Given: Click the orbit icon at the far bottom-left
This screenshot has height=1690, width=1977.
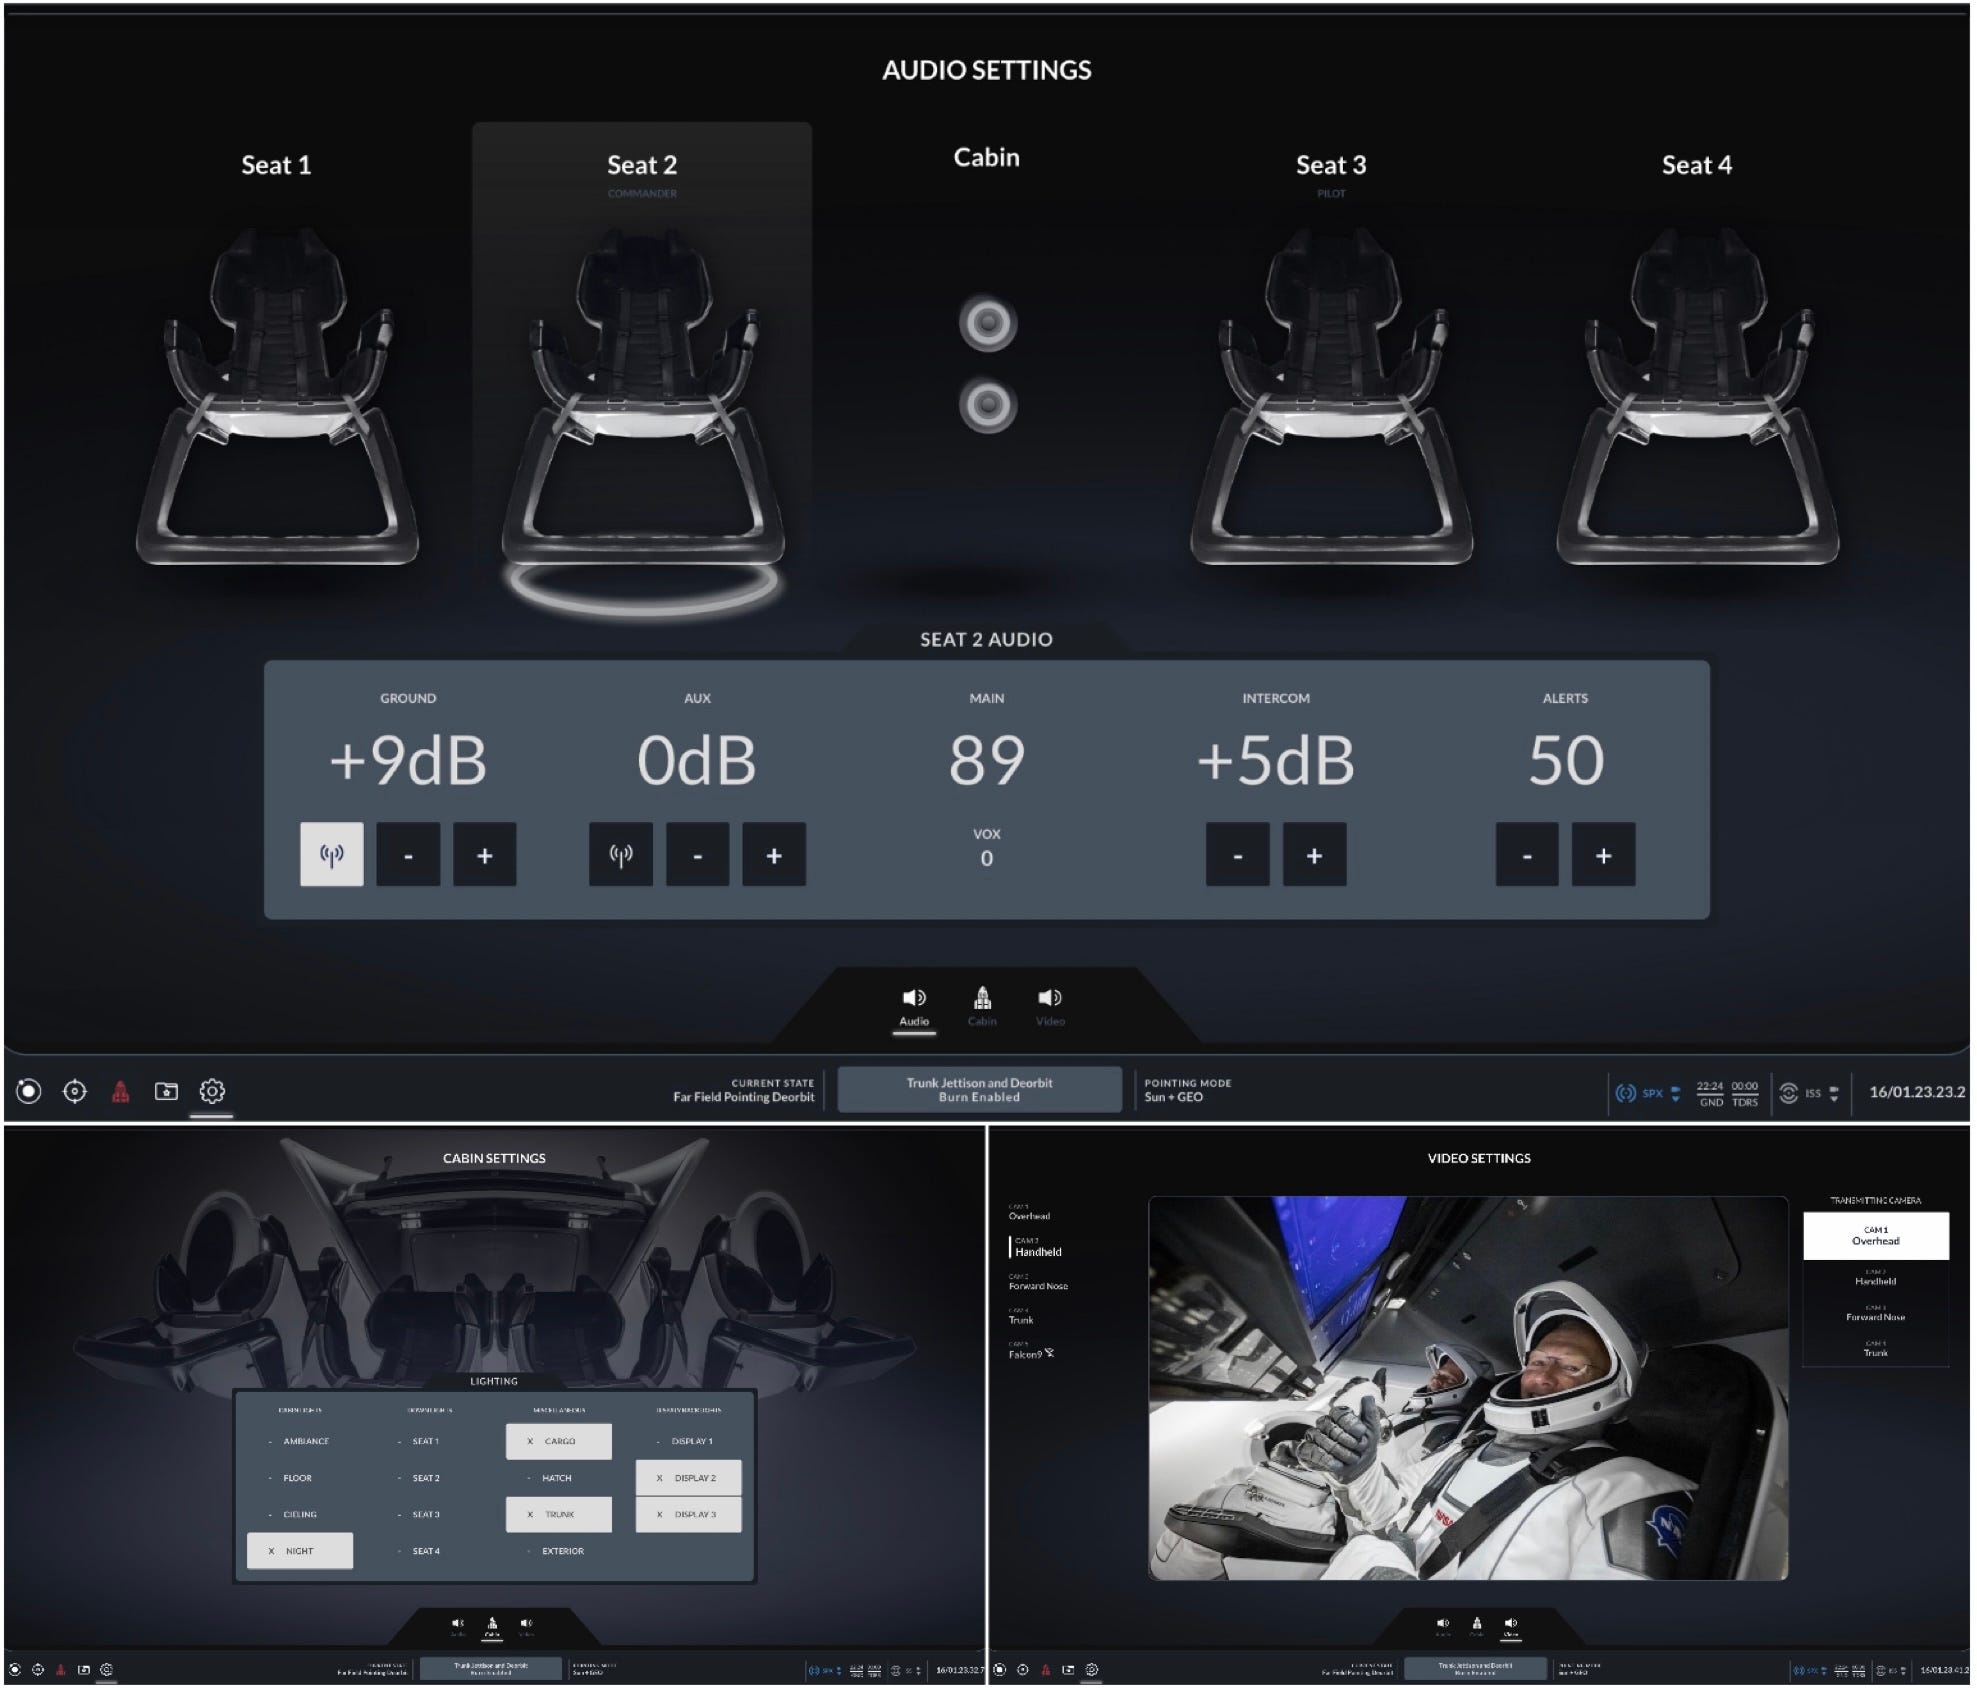Looking at the screenshot, I should click(x=30, y=1093).
